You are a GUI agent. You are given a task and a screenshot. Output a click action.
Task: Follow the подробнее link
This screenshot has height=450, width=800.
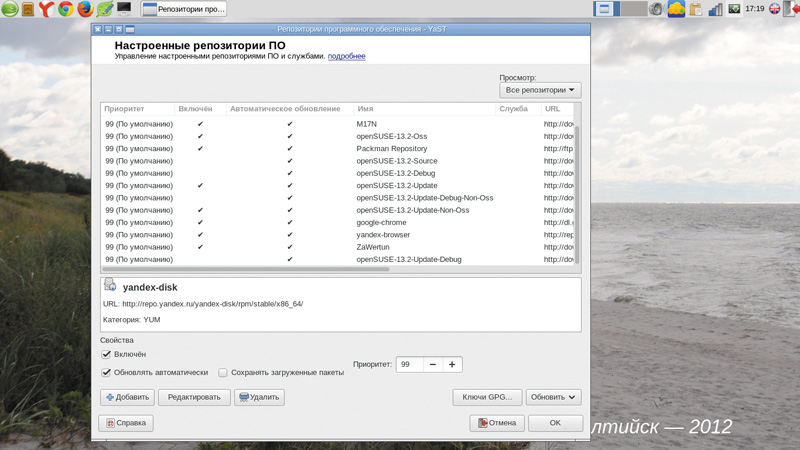point(346,56)
